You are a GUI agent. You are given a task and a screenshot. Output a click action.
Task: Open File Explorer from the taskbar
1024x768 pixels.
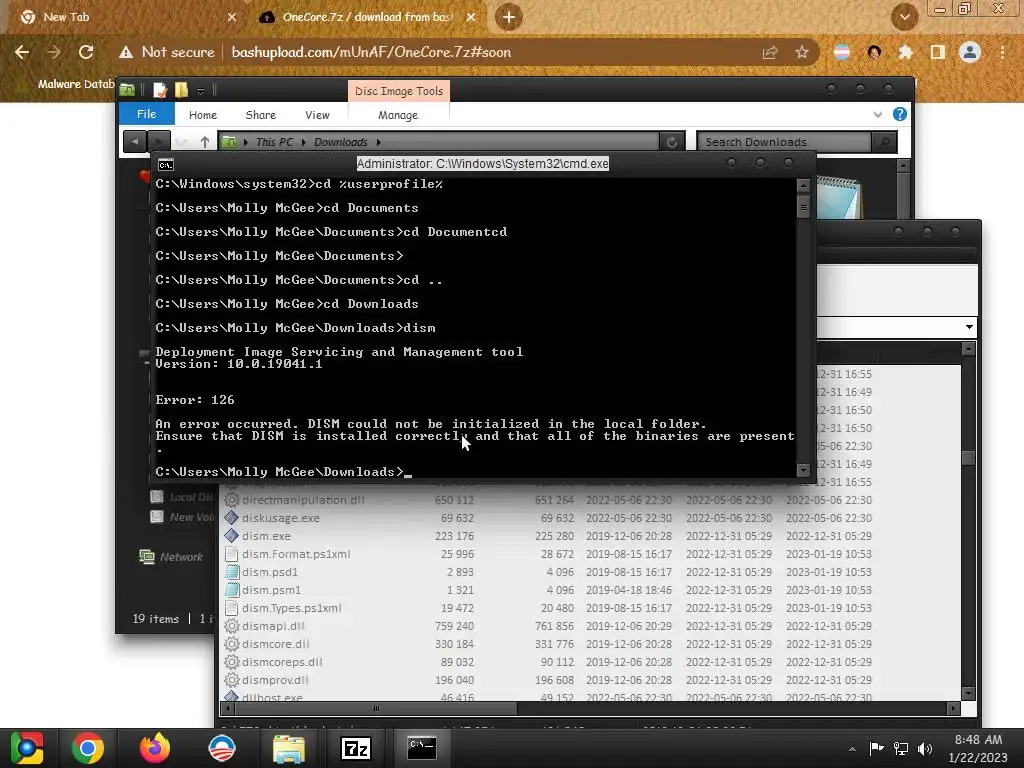pyautogui.click(x=289, y=748)
